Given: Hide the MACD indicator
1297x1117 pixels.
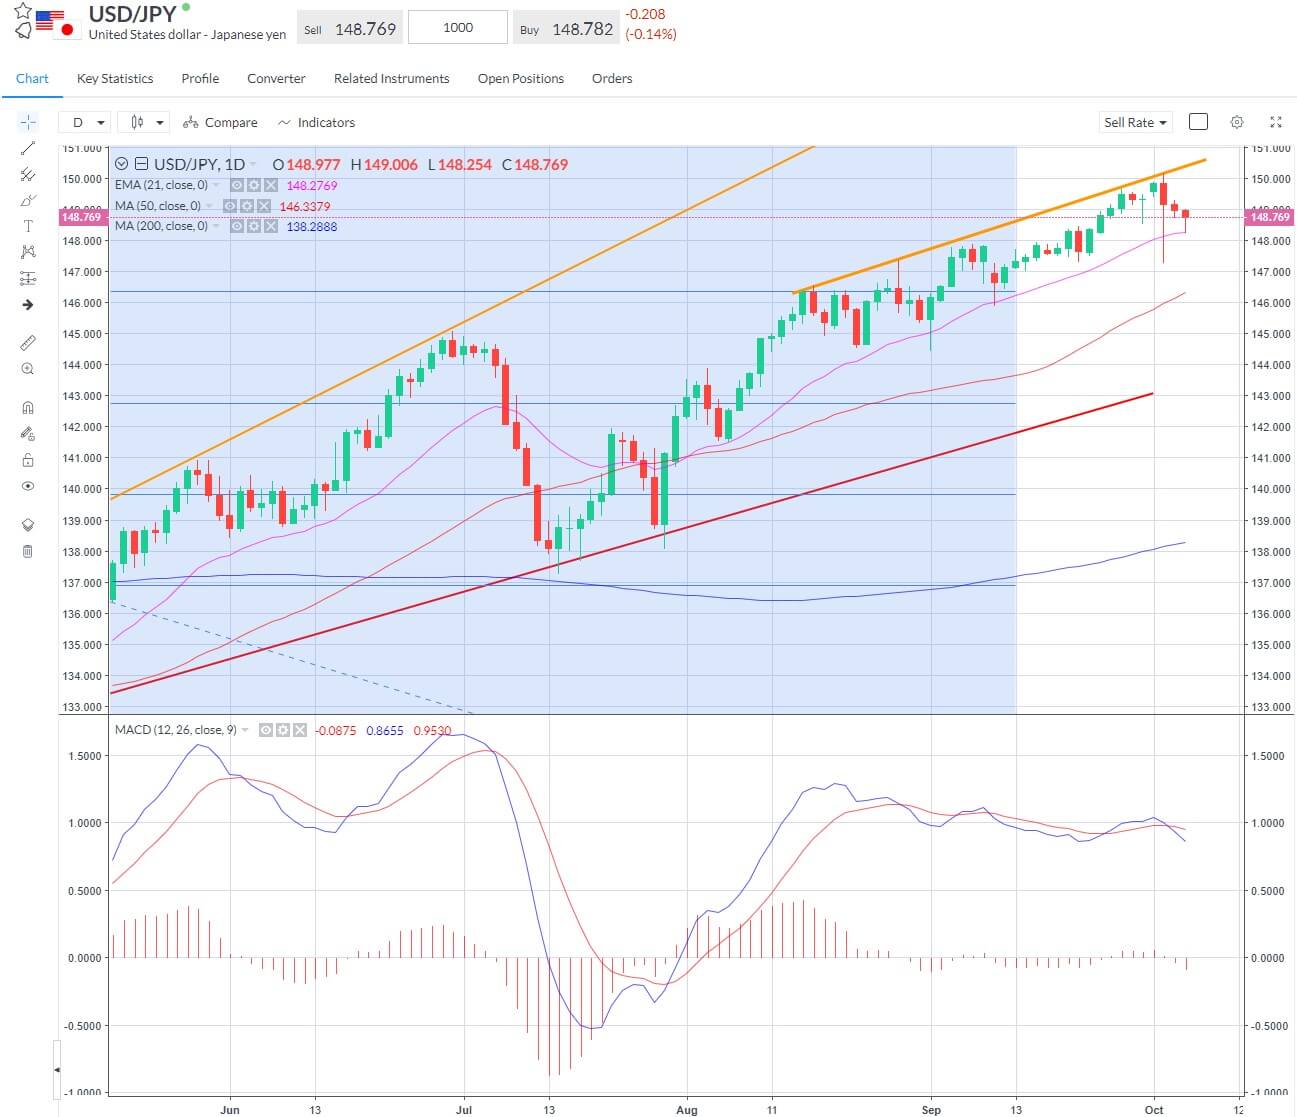Looking at the screenshot, I should point(266,731).
